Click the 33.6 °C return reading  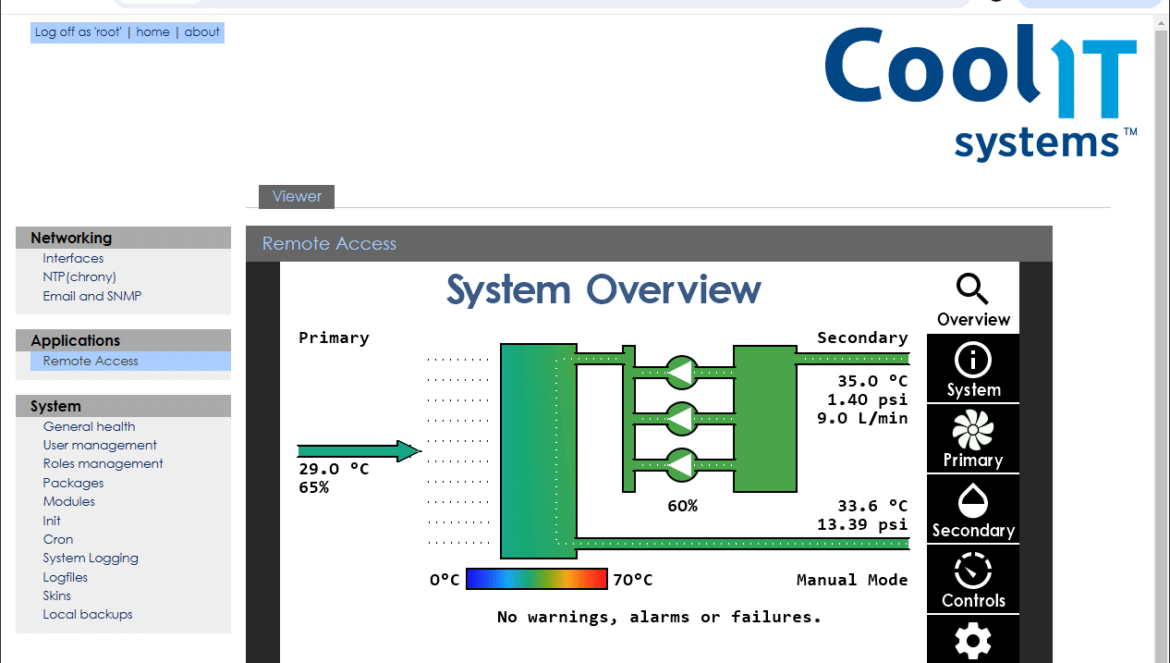(872, 506)
